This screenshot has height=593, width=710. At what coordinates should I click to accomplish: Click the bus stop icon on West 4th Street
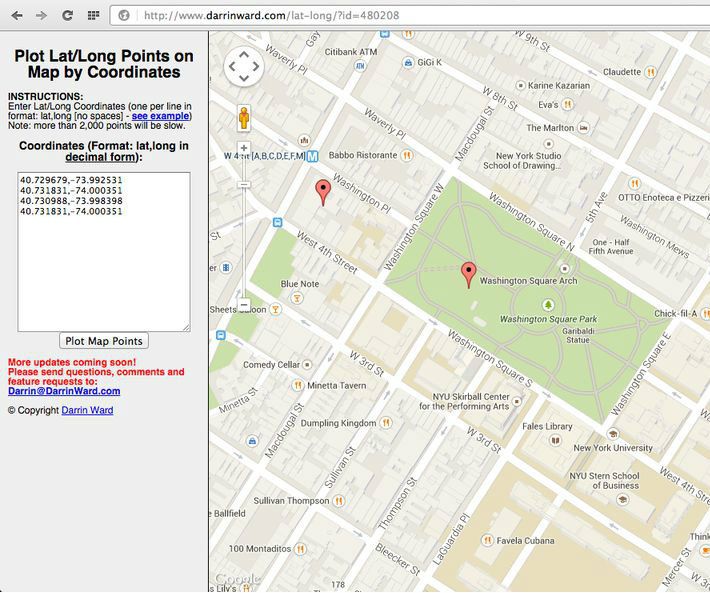278,223
